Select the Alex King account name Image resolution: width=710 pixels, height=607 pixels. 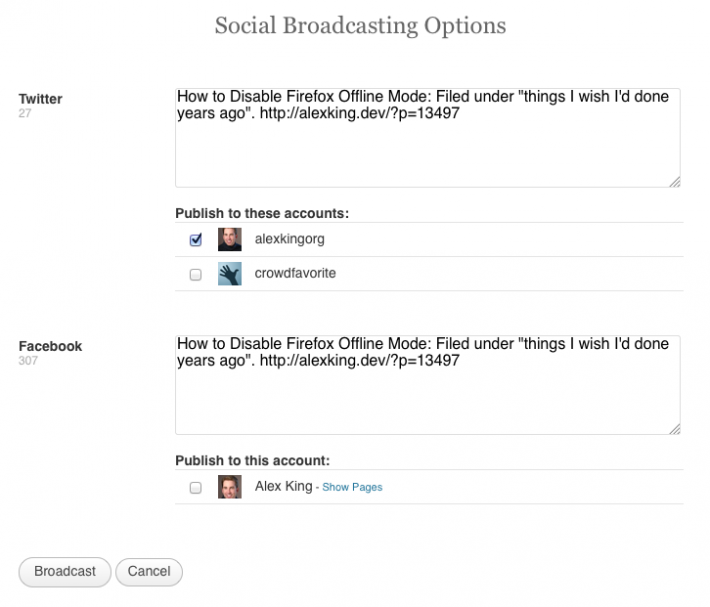pos(283,486)
